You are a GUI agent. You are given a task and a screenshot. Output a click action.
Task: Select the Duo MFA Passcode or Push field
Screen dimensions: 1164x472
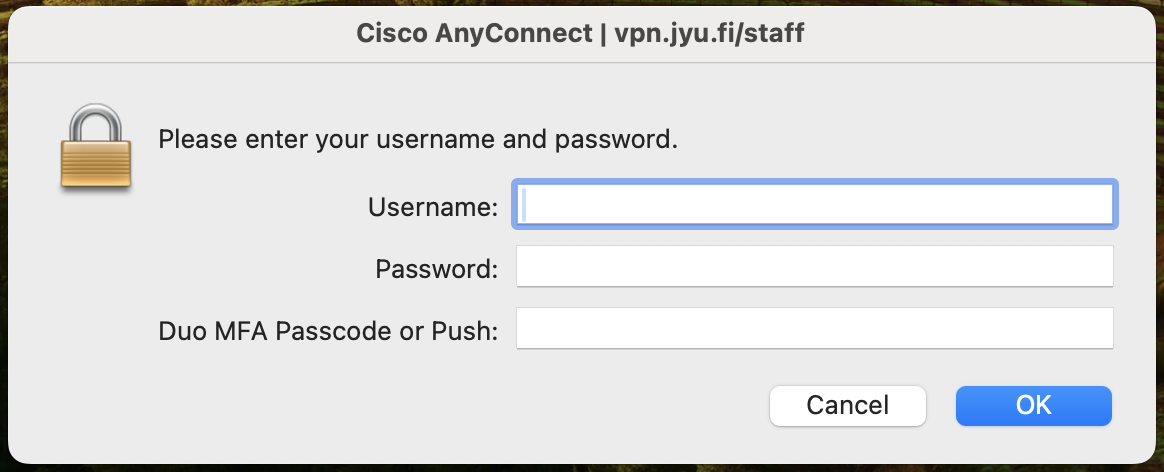[814, 329]
